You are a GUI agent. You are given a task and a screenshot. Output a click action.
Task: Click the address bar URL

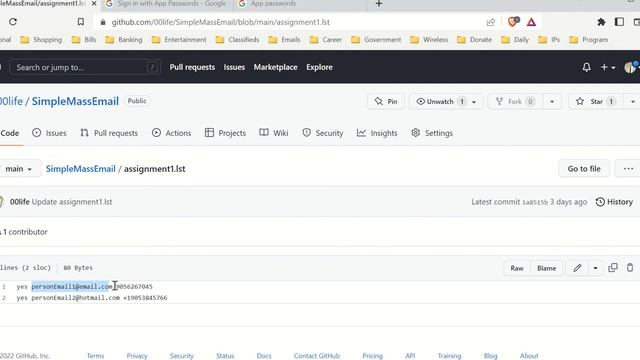point(220,22)
